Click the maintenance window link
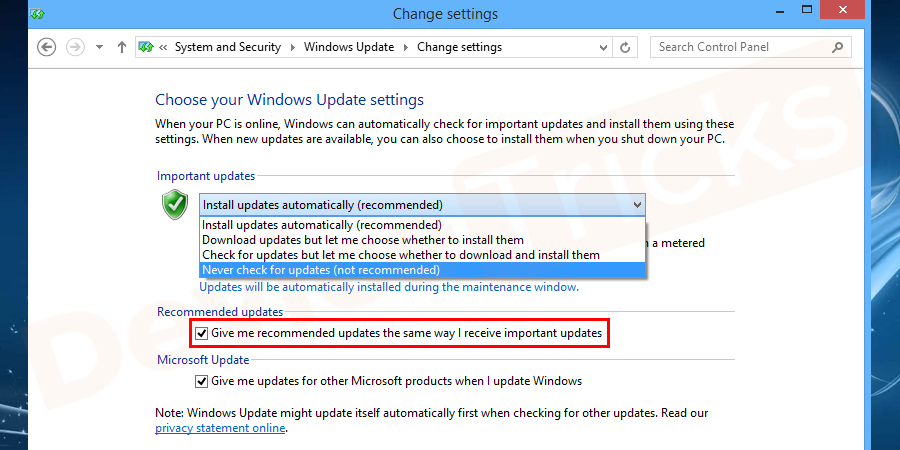900x450 pixels. click(x=388, y=287)
